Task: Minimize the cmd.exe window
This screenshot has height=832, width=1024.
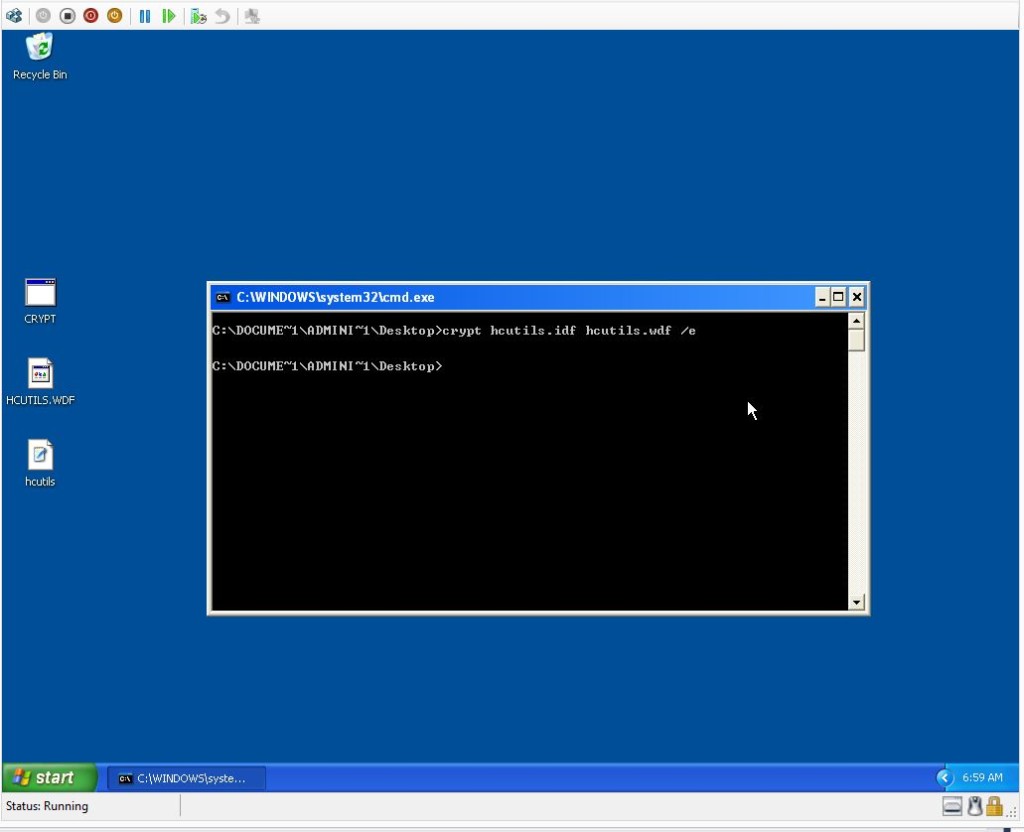Action: pyautogui.click(x=822, y=298)
